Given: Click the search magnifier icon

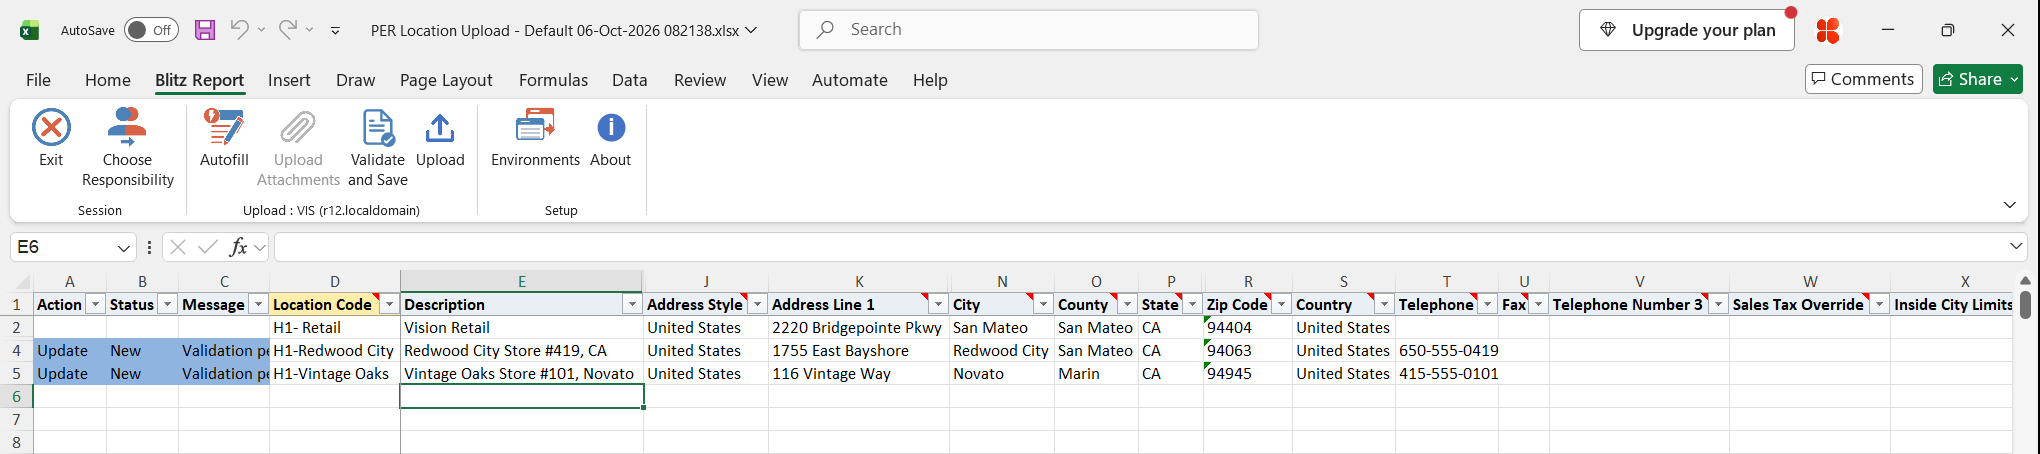Looking at the screenshot, I should pyautogui.click(x=825, y=30).
